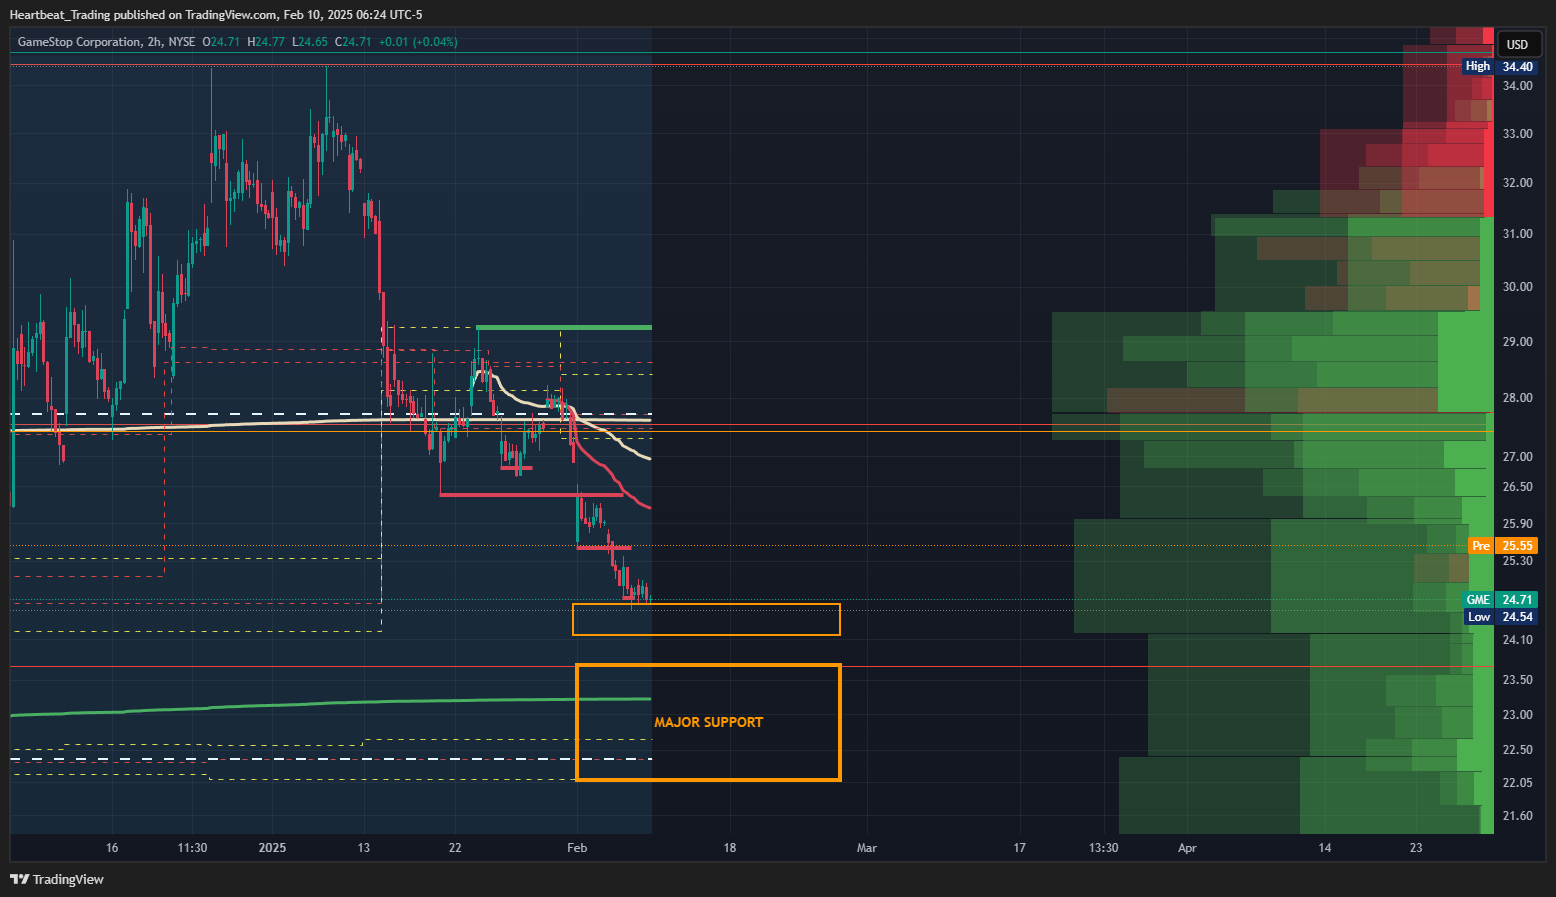Click the TradingView logo at bottom left
1556x897 pixels.
[57, 879]
